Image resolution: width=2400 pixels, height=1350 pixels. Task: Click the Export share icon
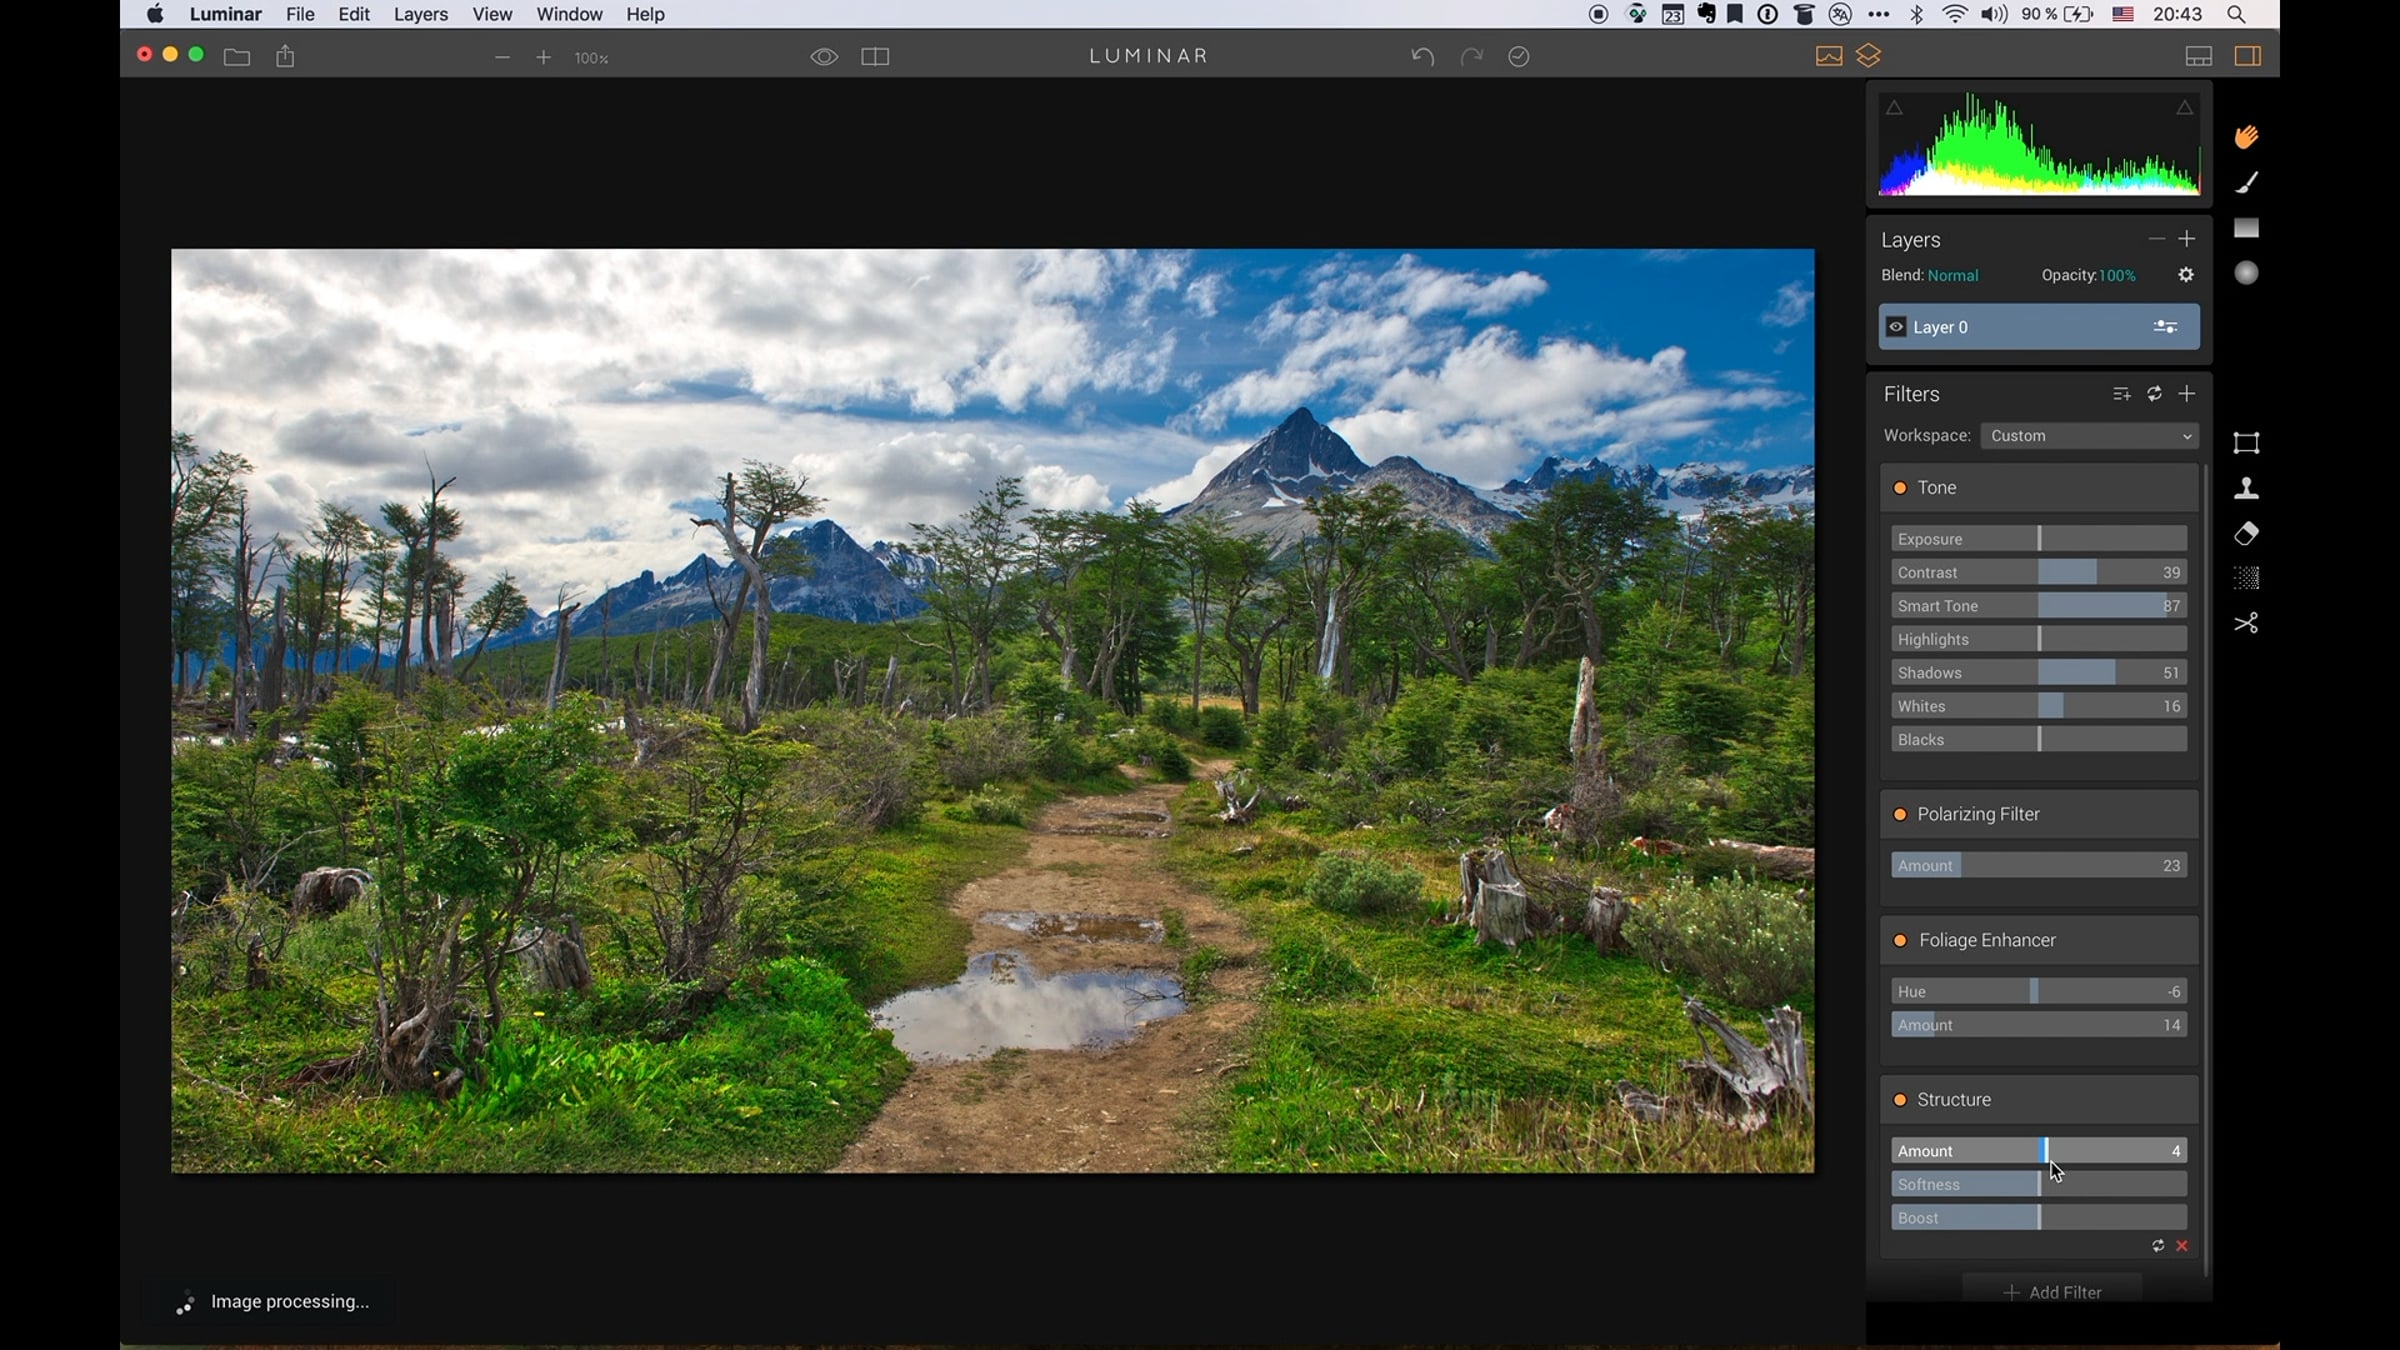point(285,57)
